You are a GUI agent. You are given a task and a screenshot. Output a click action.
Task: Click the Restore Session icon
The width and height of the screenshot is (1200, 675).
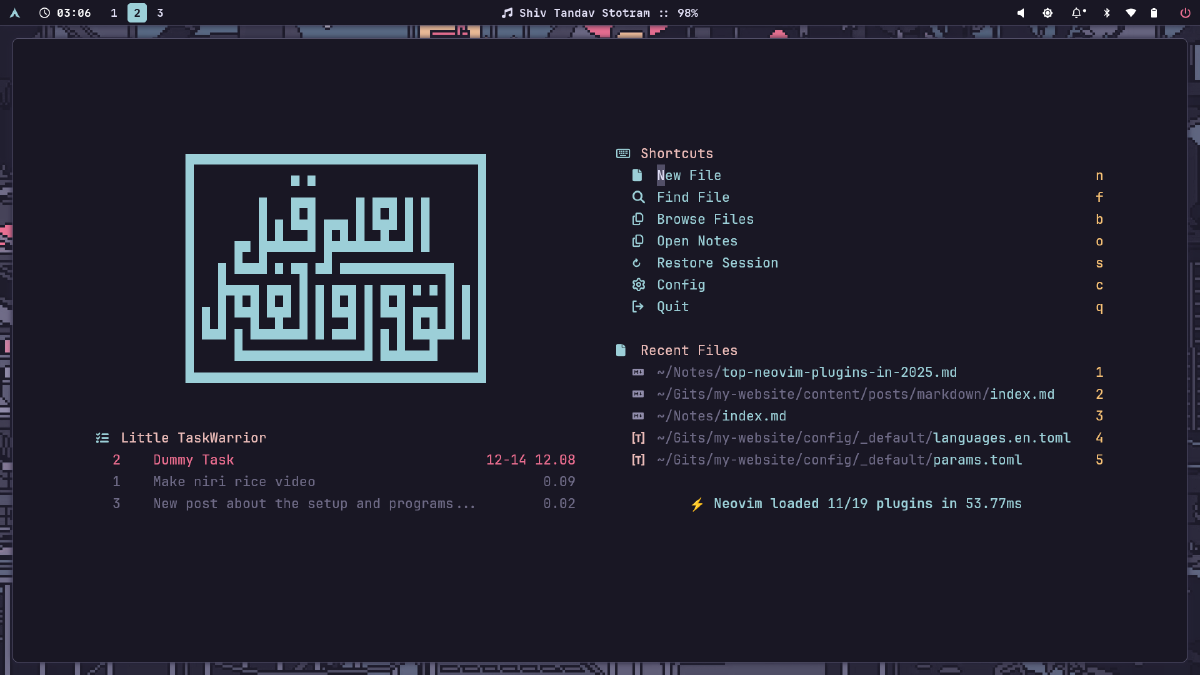pos(637,263)
